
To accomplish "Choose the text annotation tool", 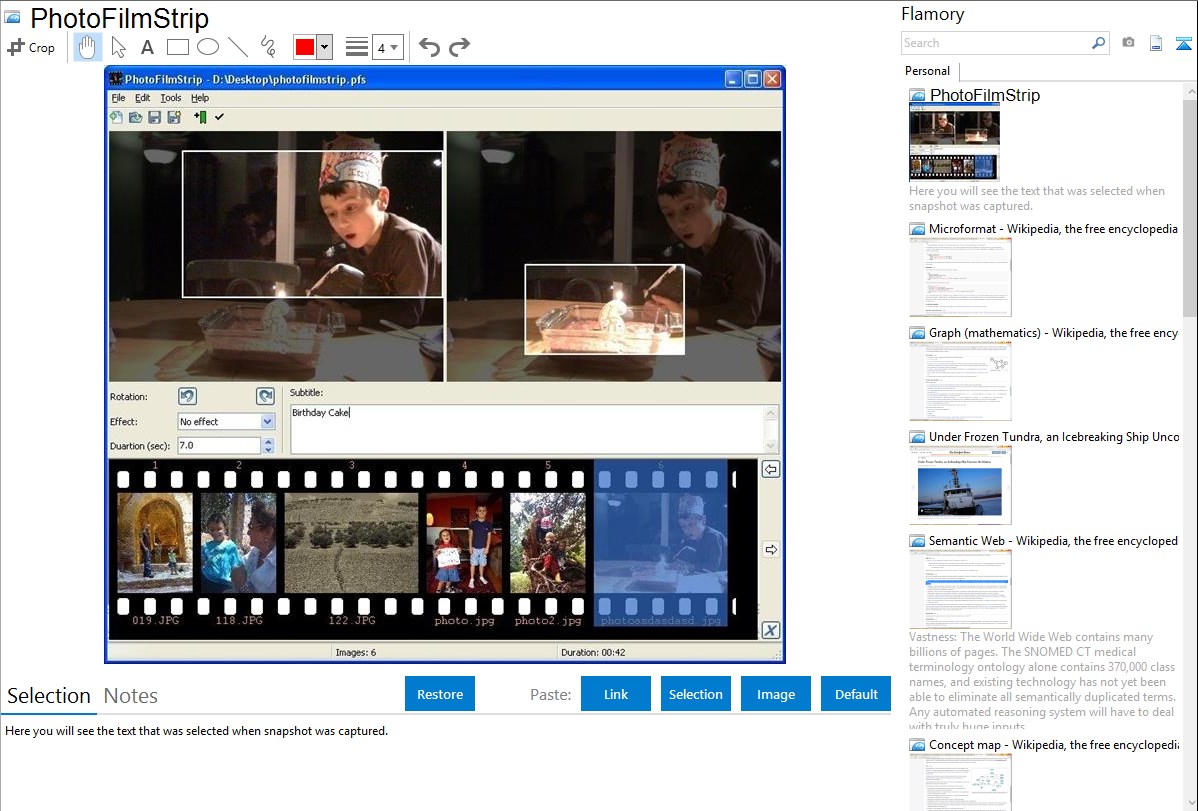I will coord(147,47).
